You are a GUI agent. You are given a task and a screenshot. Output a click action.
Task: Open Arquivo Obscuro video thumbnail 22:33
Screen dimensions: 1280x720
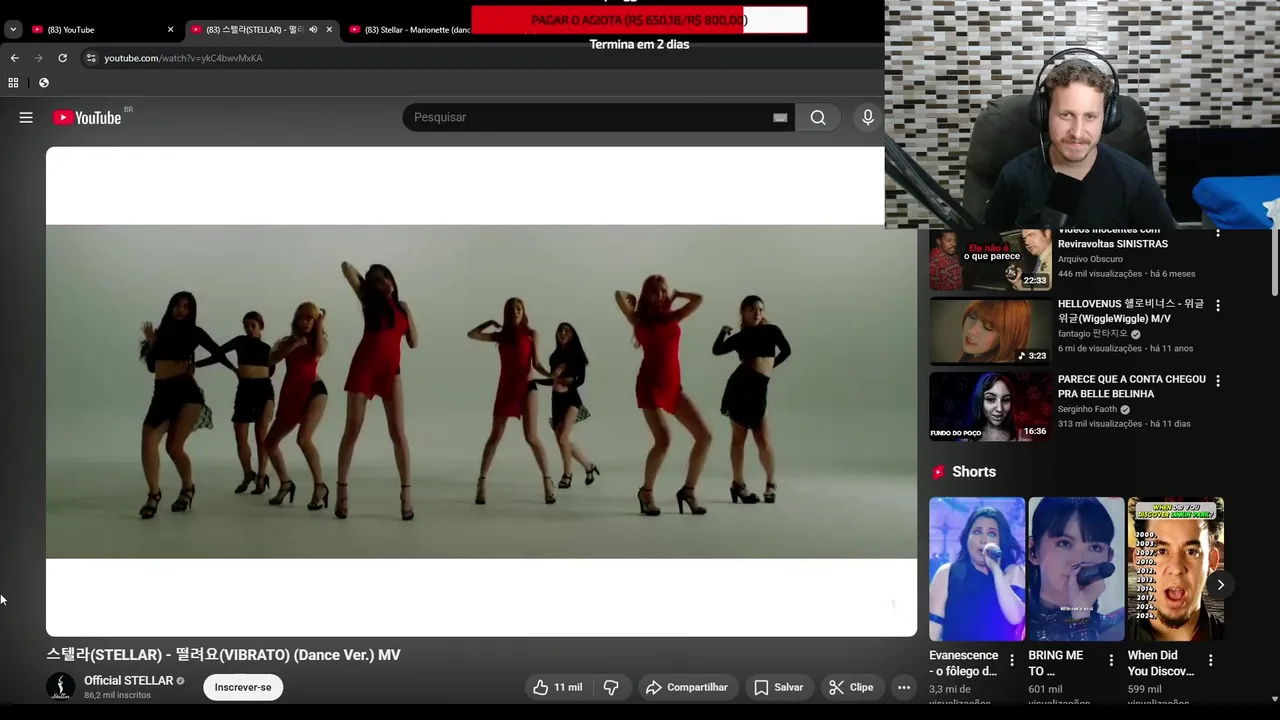[x=990, y=259]
